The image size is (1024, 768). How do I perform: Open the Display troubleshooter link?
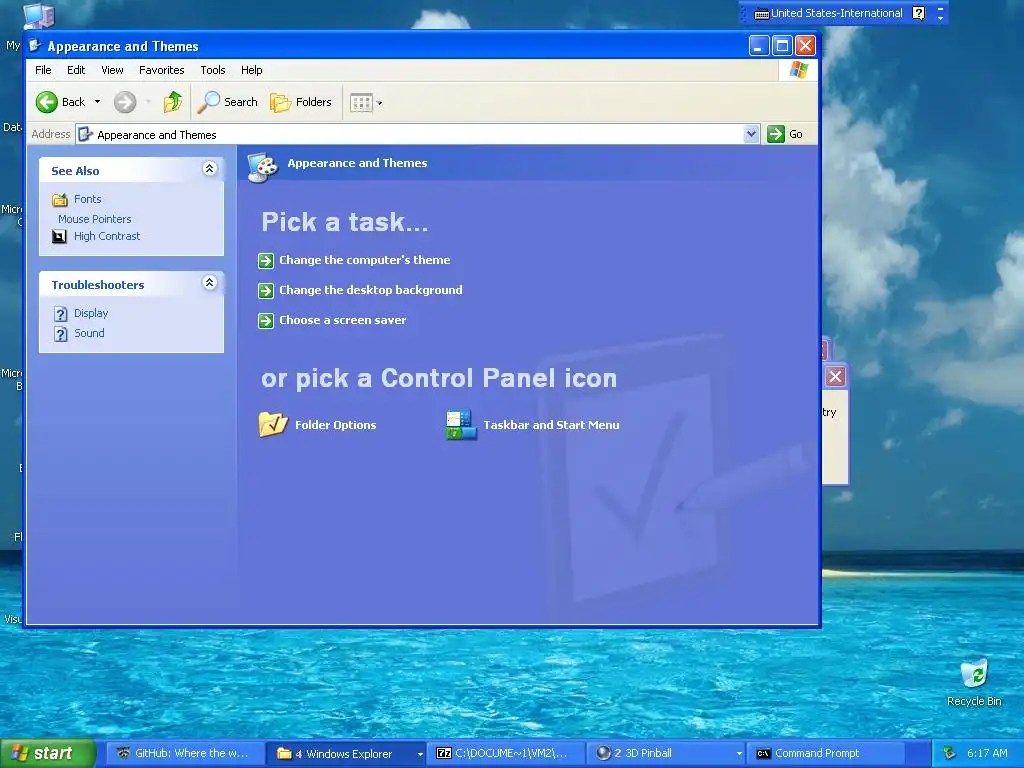(x=91, y=313)
